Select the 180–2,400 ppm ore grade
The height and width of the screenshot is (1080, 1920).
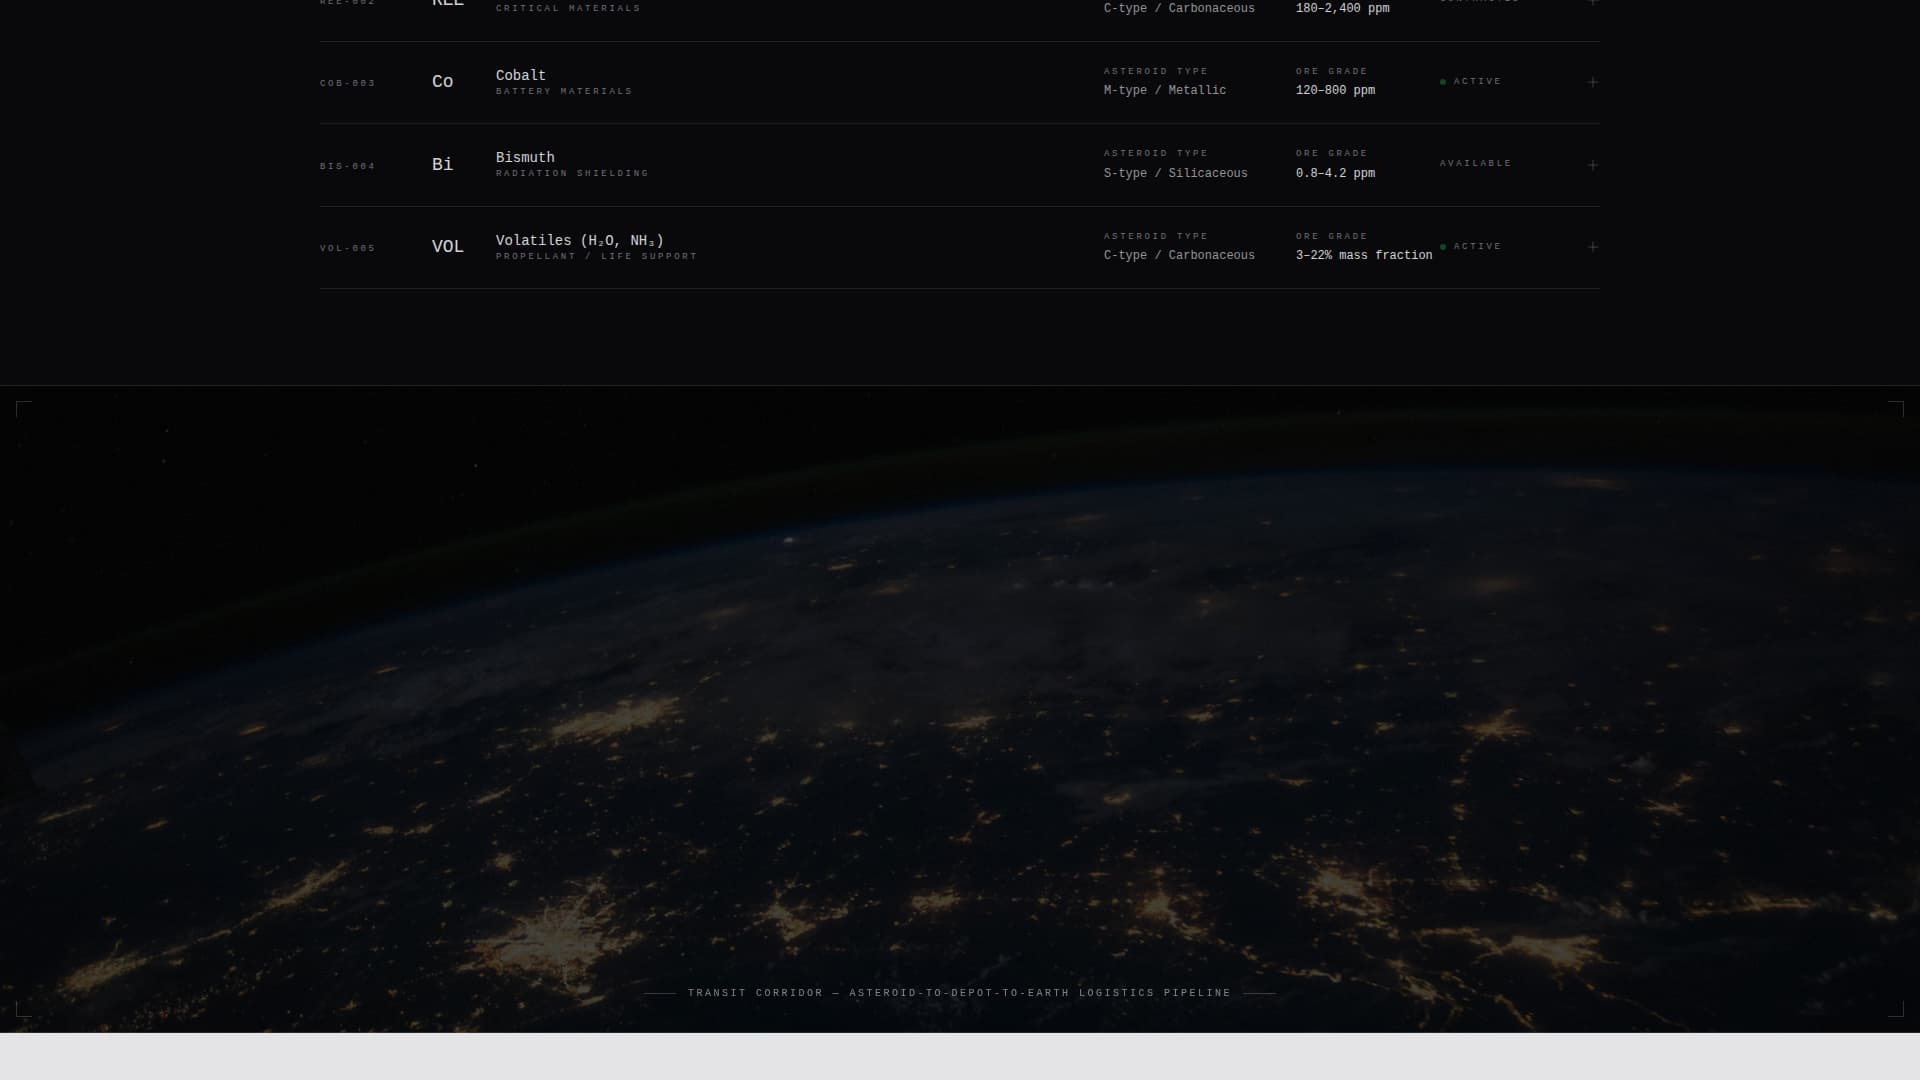tap(1343, 8)
